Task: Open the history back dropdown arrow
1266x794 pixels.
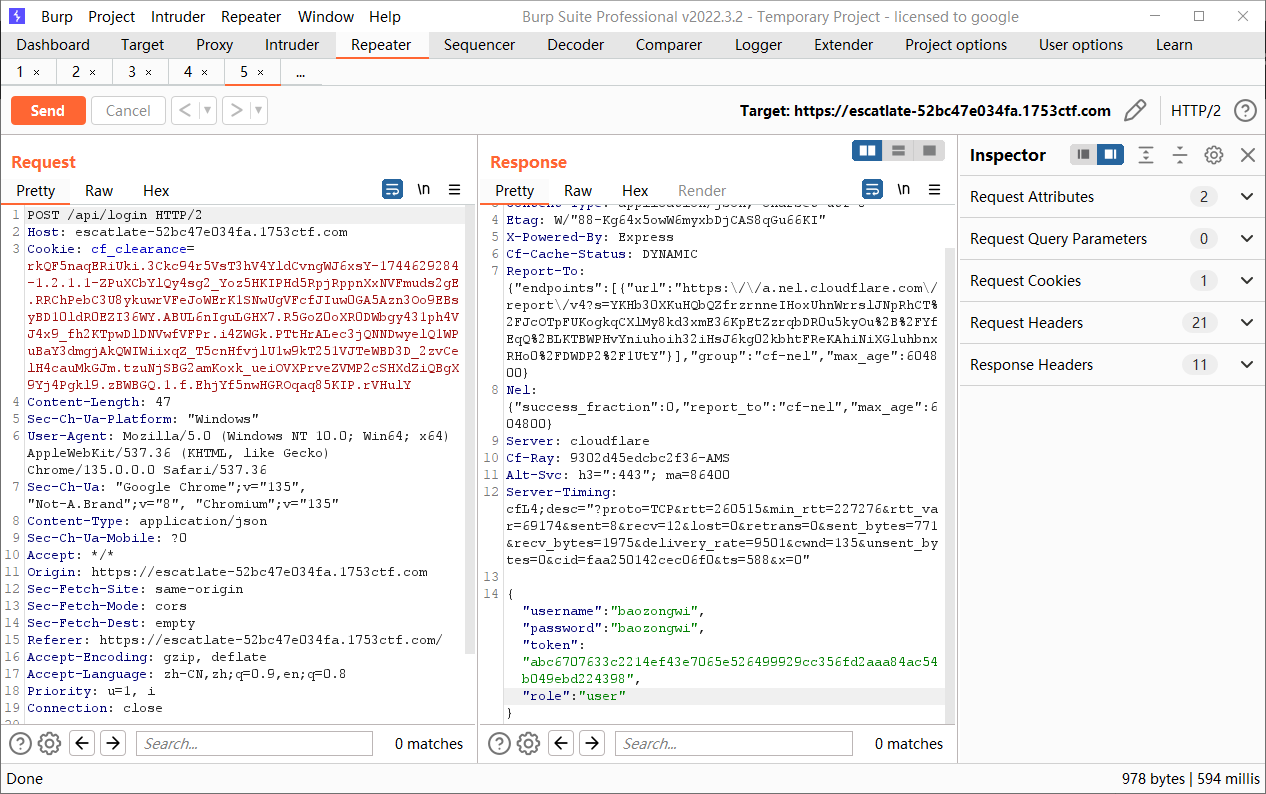Action: [x=207, y=111]
